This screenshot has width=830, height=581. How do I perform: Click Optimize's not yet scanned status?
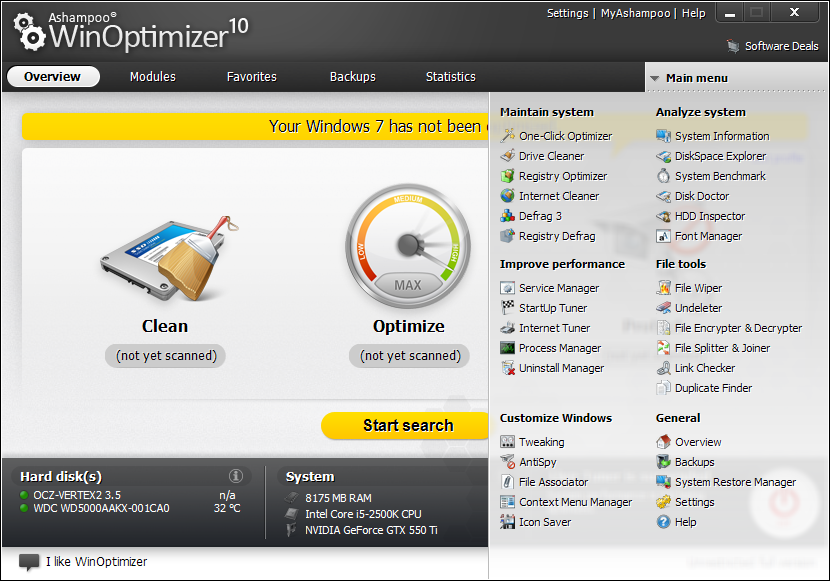coord(410,356)
